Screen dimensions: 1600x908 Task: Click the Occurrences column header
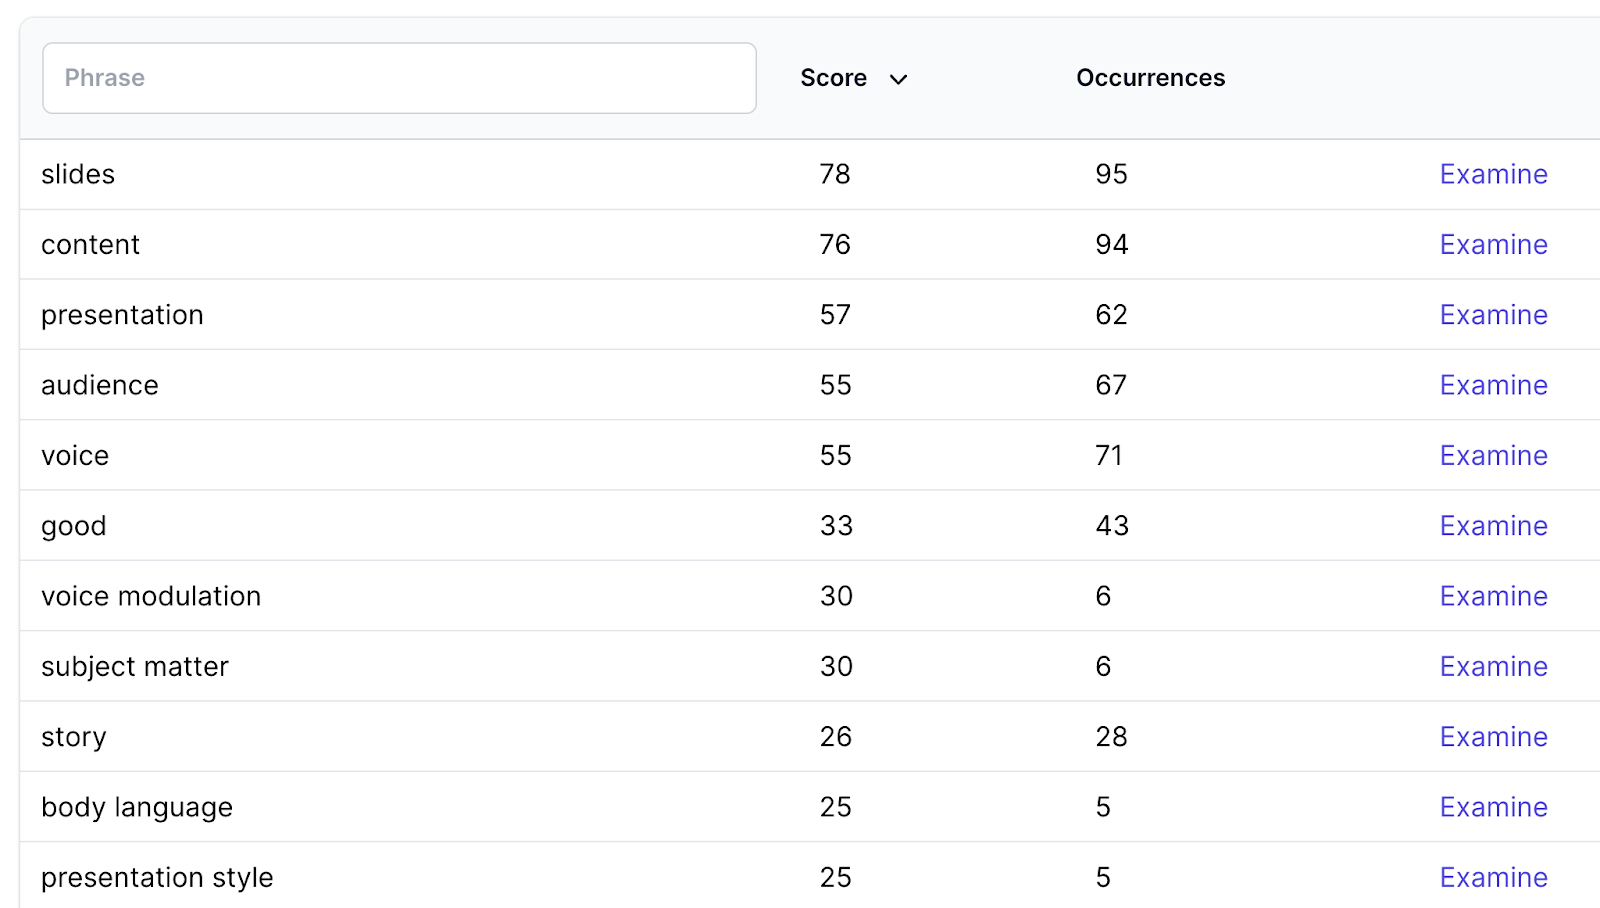(x=1150, y=78)
